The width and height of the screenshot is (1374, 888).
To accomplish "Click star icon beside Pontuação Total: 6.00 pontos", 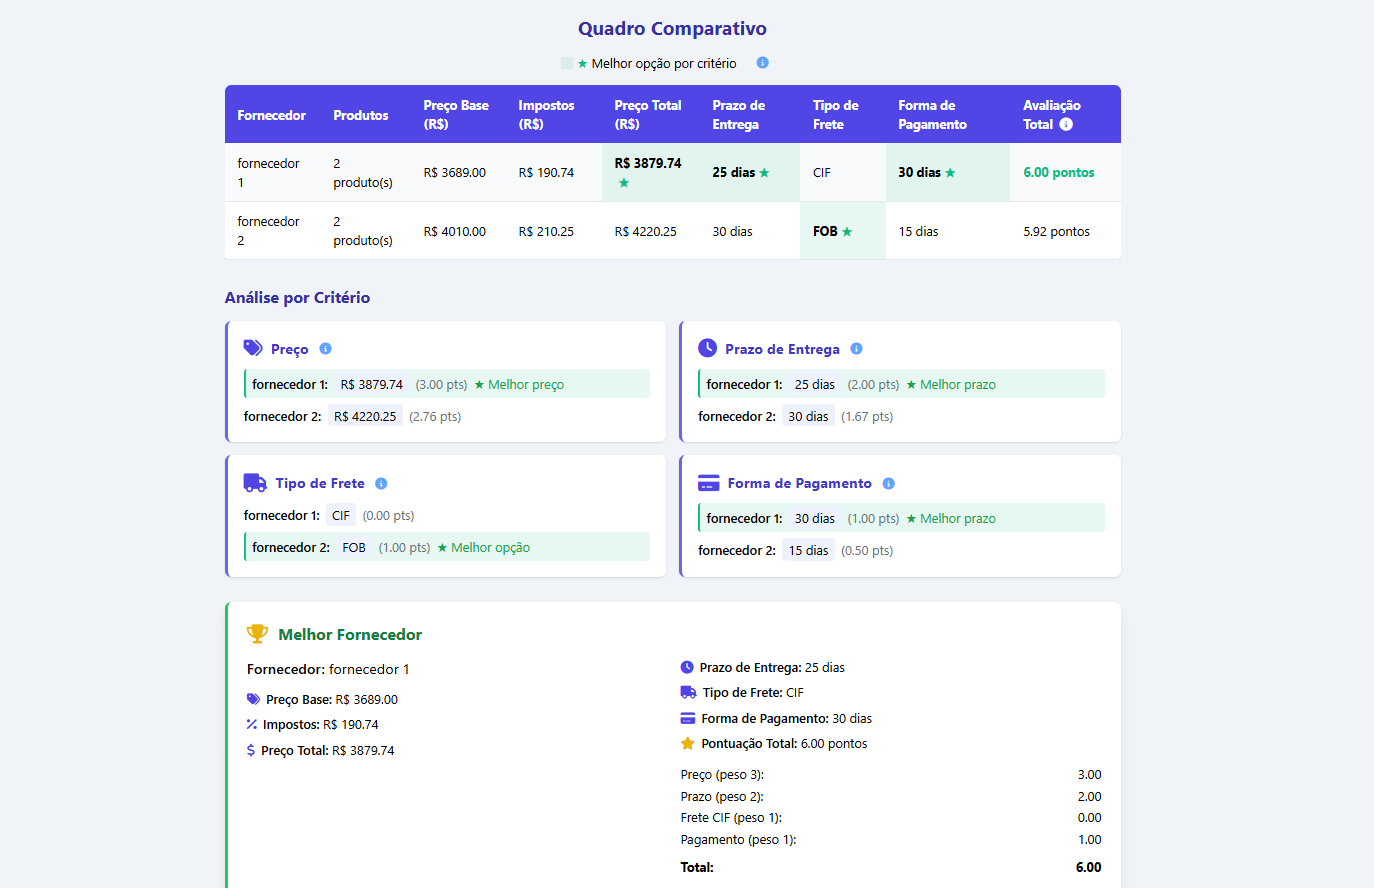I will pos(688,744).
